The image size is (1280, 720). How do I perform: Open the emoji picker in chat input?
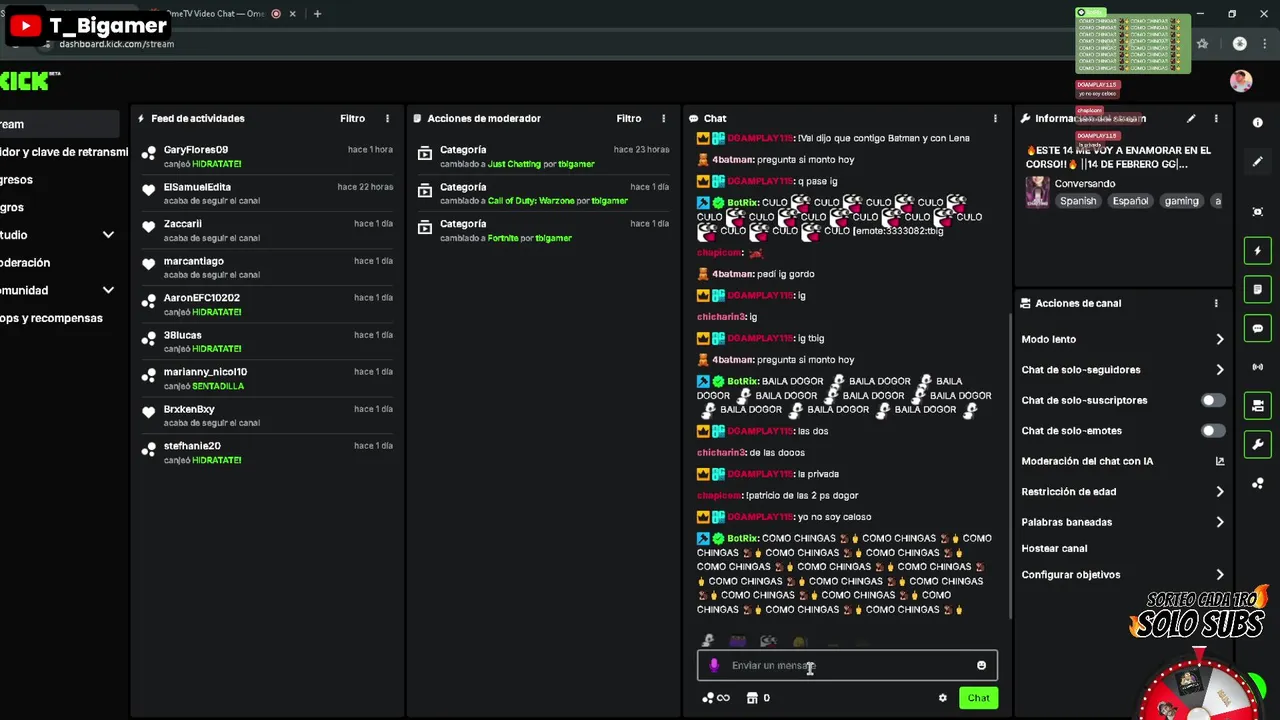[x=981, y=665]
